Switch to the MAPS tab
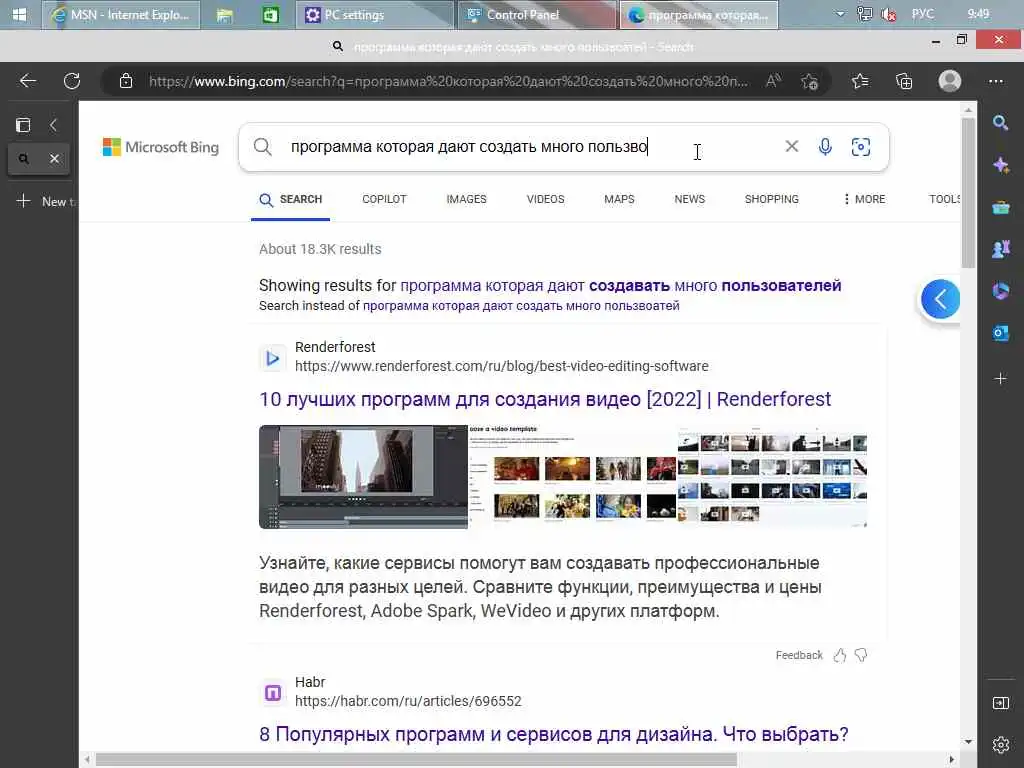 (619, 199)
